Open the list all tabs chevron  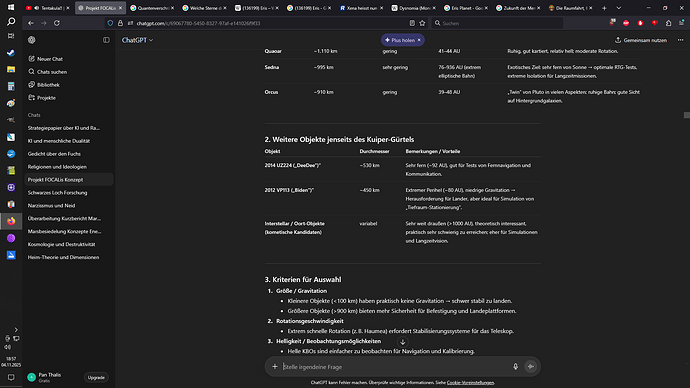(619, 8)
